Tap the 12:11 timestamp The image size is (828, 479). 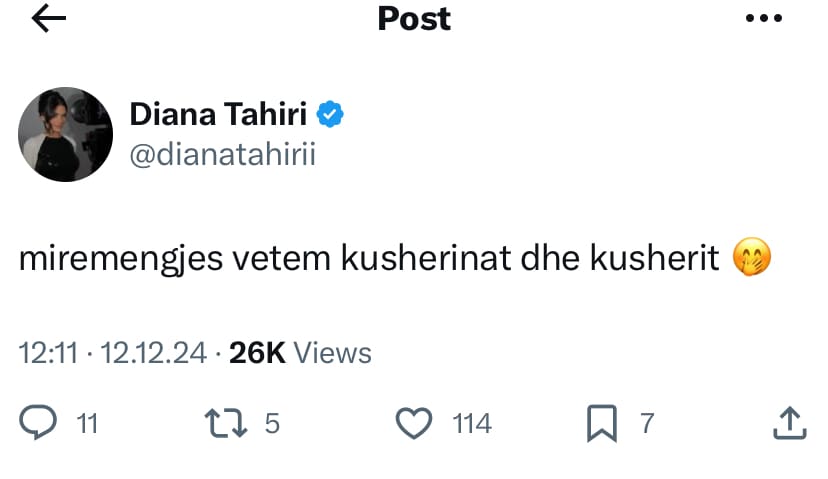(x=46, y=353)
